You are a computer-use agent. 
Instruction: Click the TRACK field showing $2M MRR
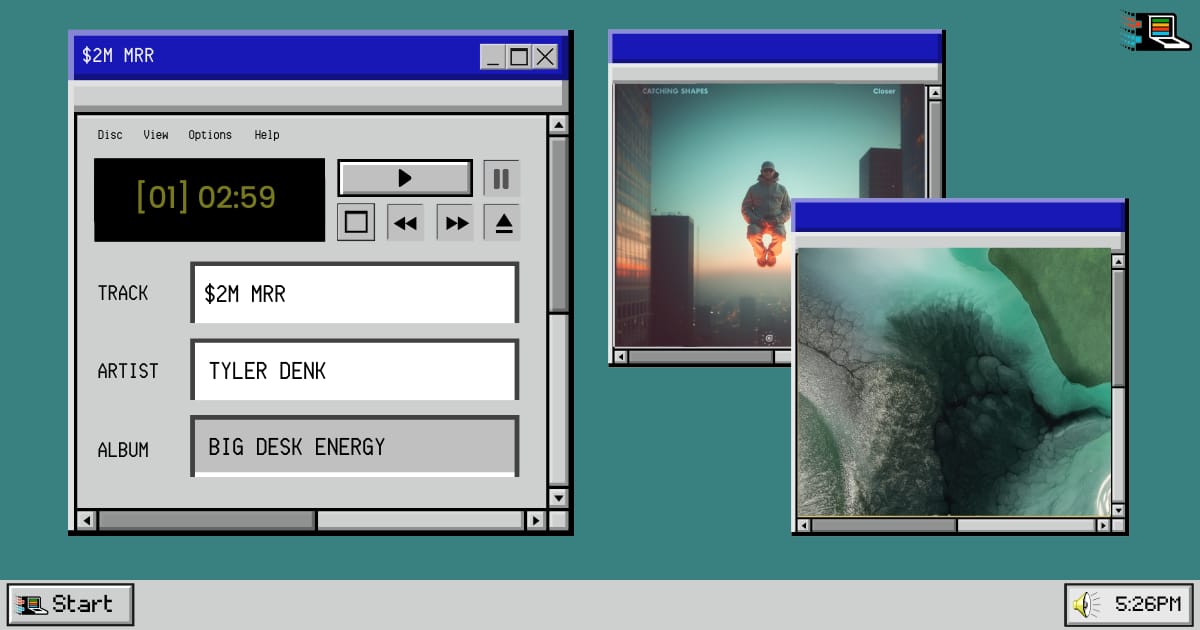tap(355, 293)
